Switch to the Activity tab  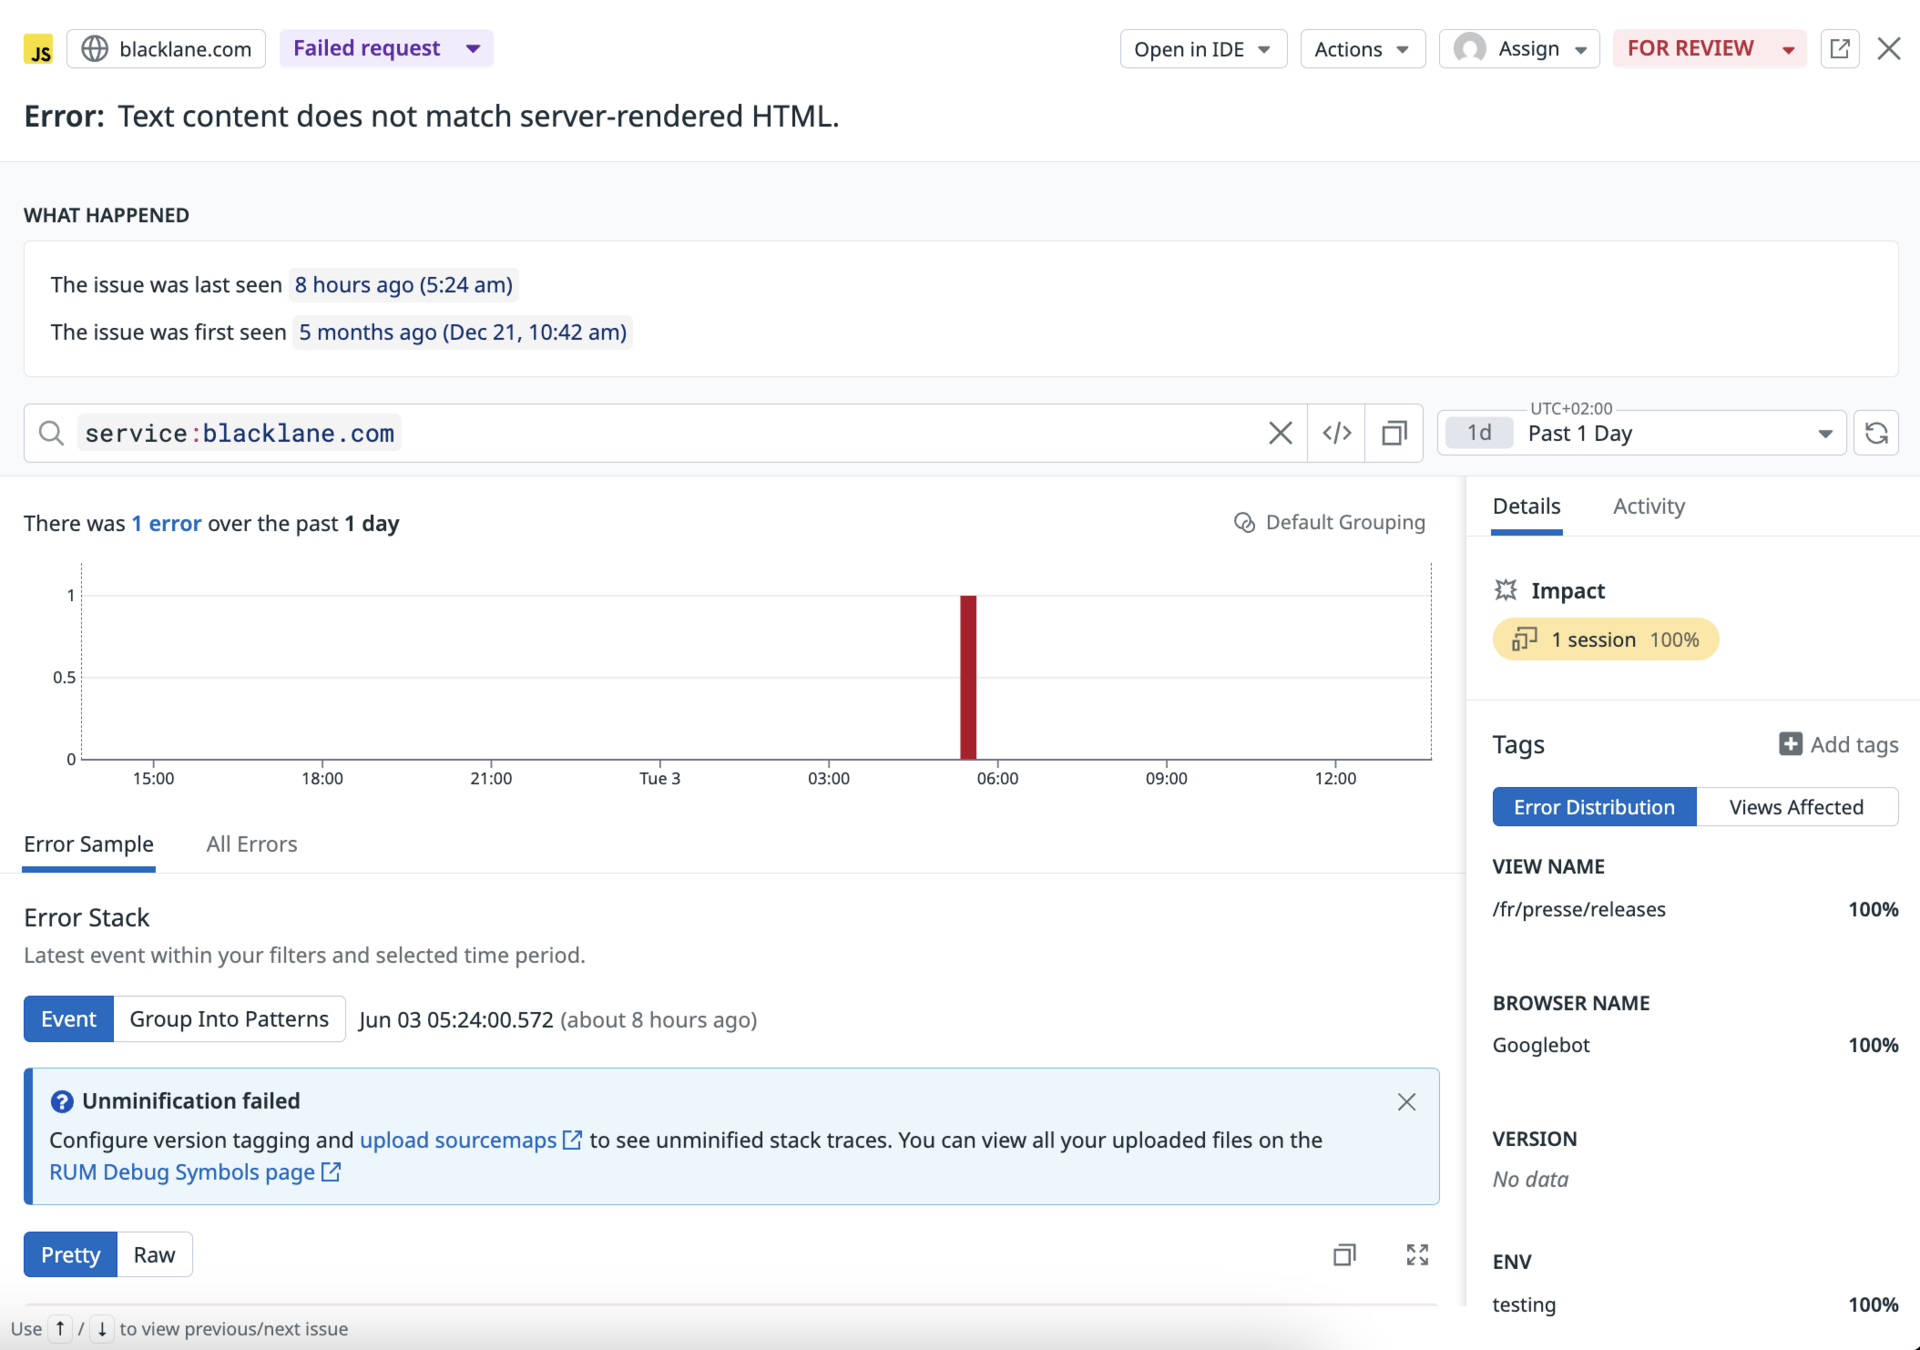pyautogui.click(x=1648, y=506)
